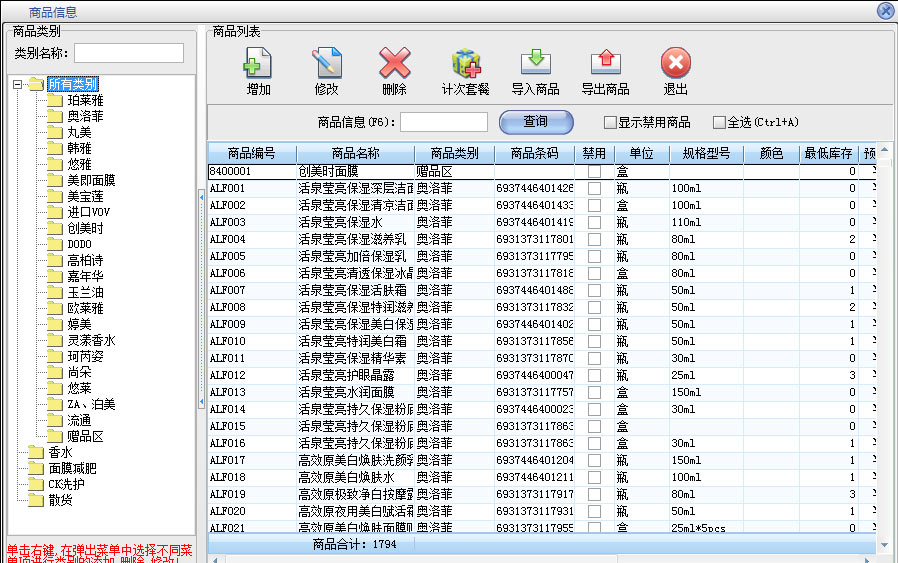Screen dimensions: 898x563
Task: Click the 修改 (Edit) product icon
Action: 326,64
